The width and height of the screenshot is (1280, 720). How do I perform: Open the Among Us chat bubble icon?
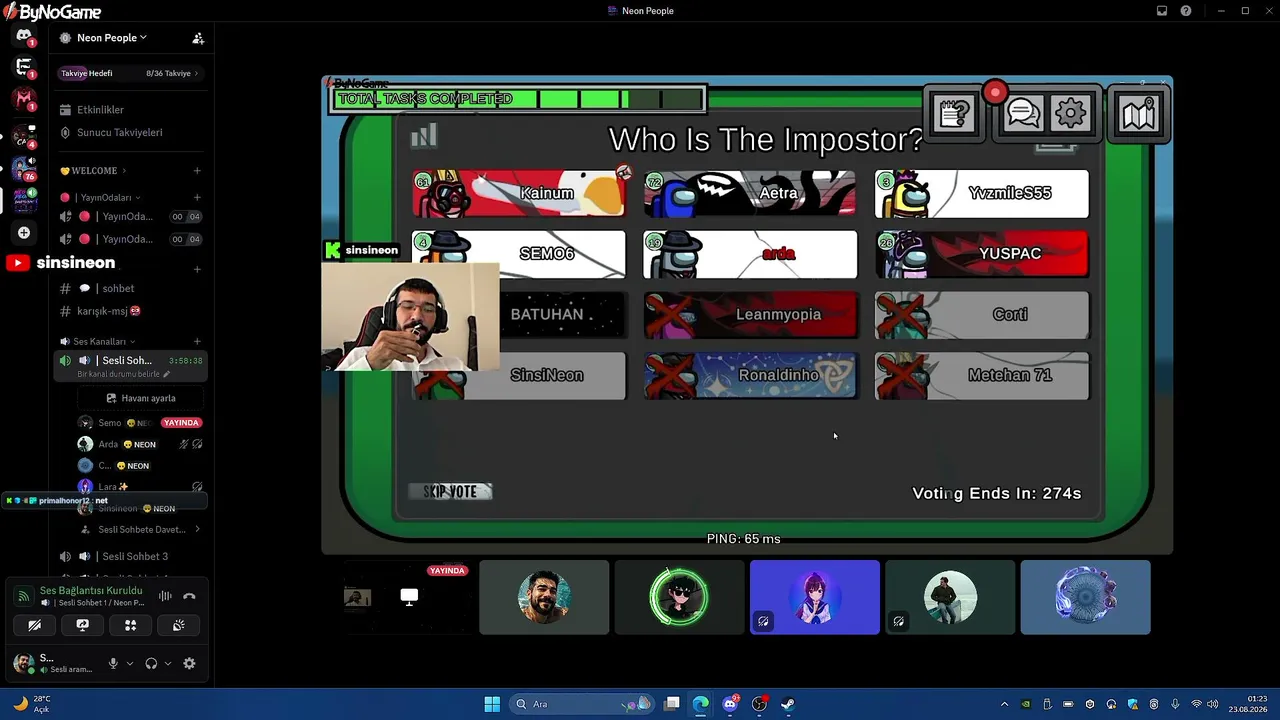1023,114
